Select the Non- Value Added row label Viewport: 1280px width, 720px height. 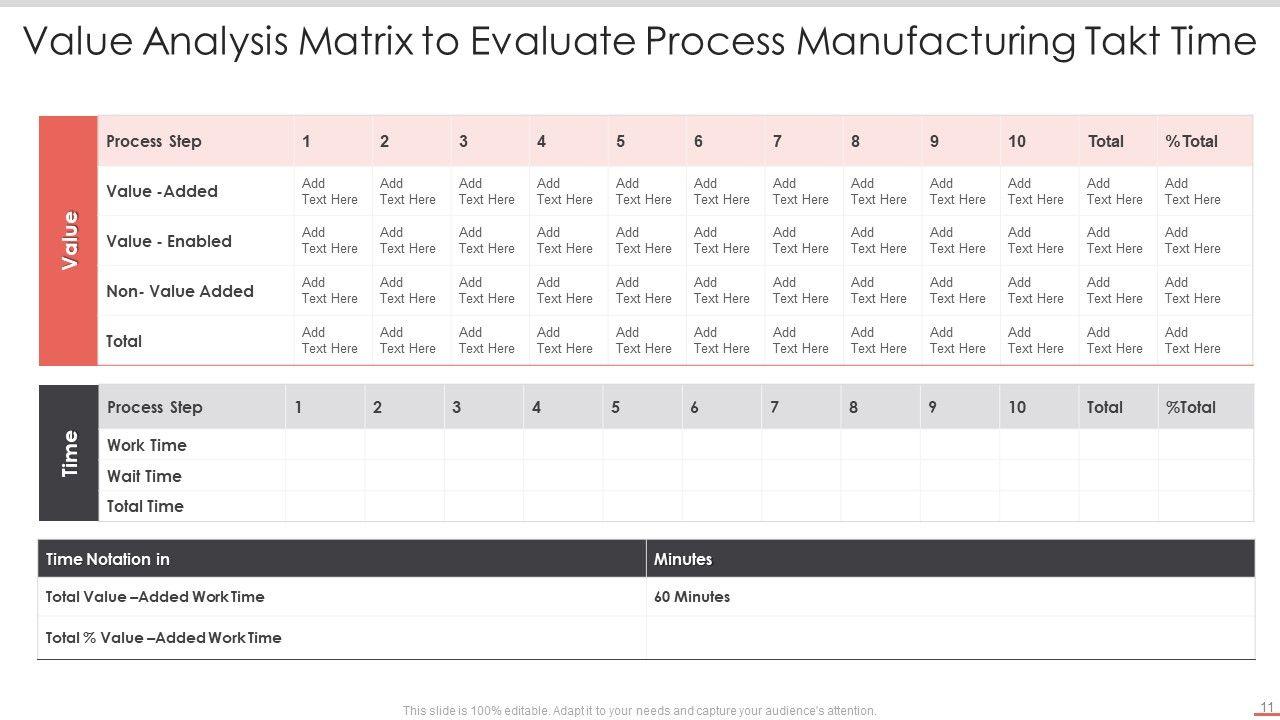(180, 291)
